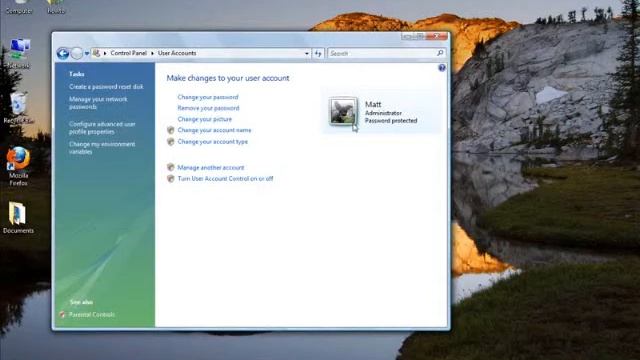The width and height of the screenshot is (640, 360).
Task: Maximize the User Accounts window
Action: (x=420, y=36)
